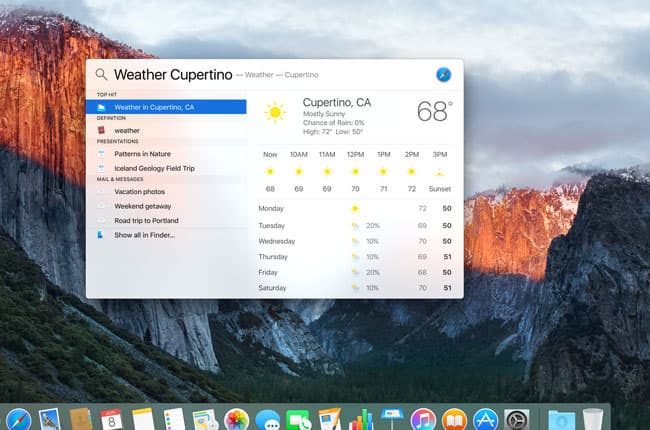The height and width of the screenshot is (430, 650).
Task: Click the Tuesday forecast row label
Action: (272, 226)
